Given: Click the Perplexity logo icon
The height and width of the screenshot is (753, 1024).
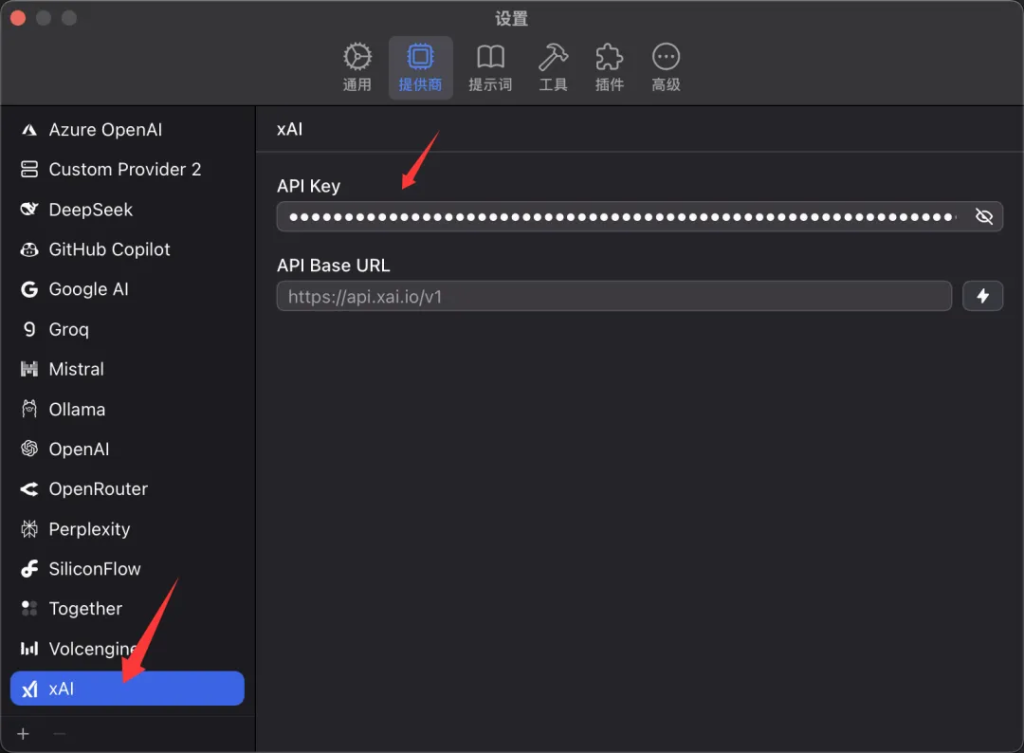Looking at the screenshot, I should [x=29, y=529].
